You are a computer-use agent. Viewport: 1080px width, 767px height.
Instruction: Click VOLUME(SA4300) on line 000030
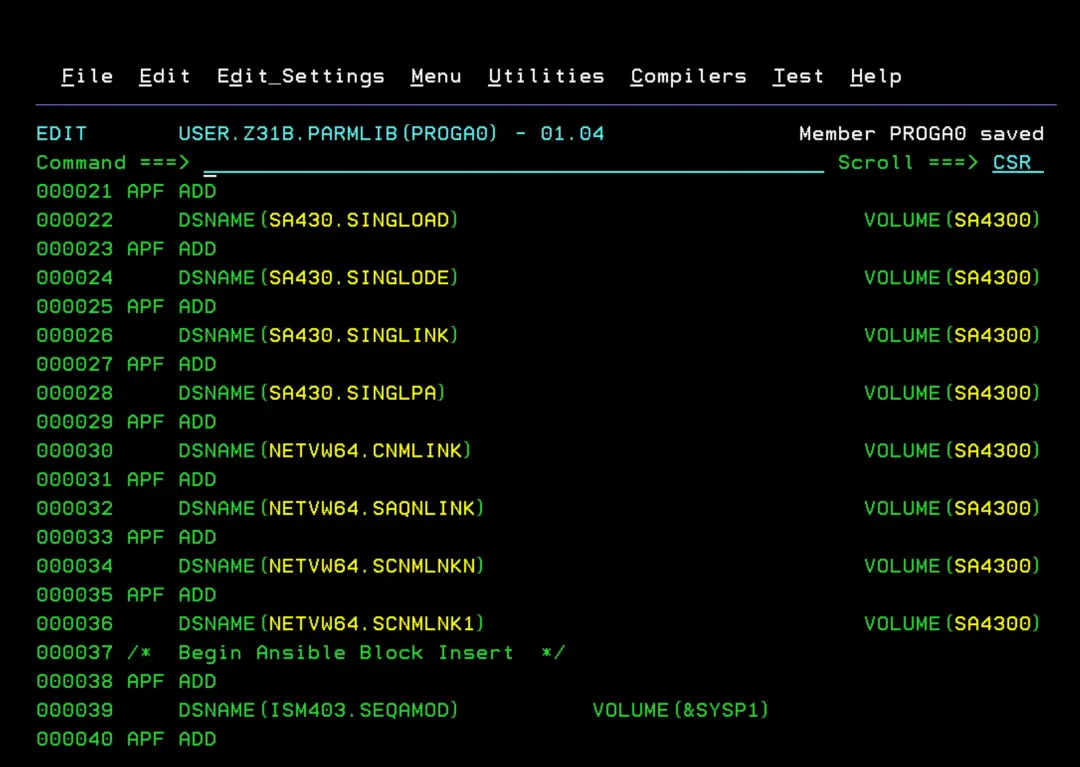pos(952,451)
